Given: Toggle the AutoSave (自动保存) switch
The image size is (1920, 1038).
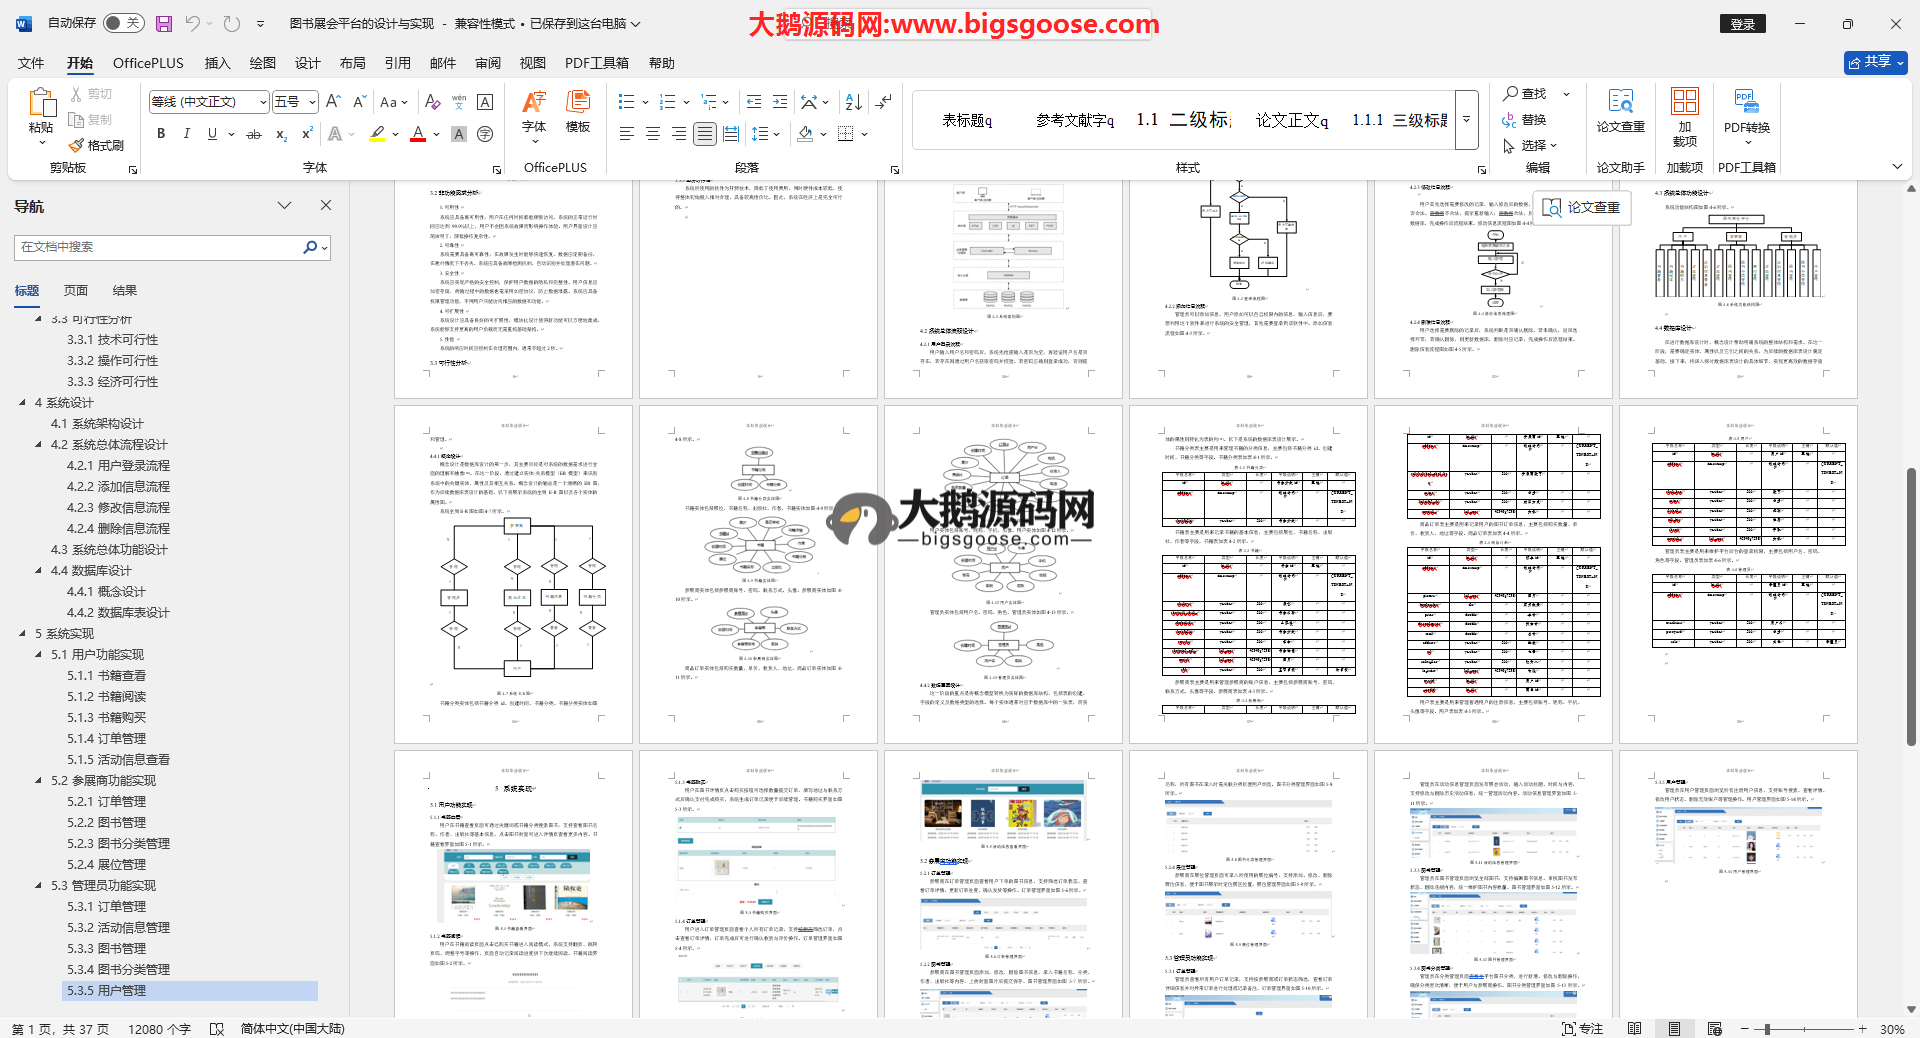Looking at the screenshot, I should point(123,23).
